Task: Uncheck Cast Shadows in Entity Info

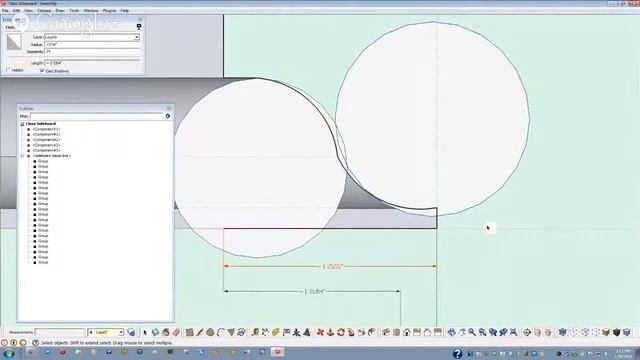Action: (x=42, y=70)
